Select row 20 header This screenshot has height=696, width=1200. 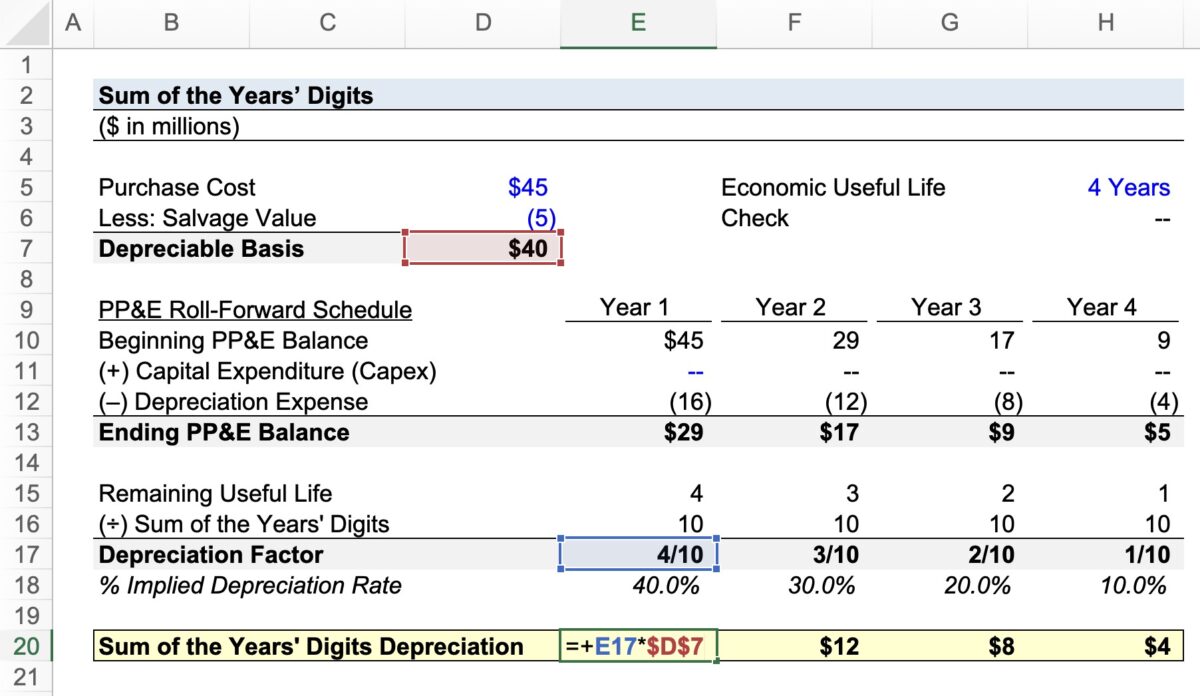[27, 647]
